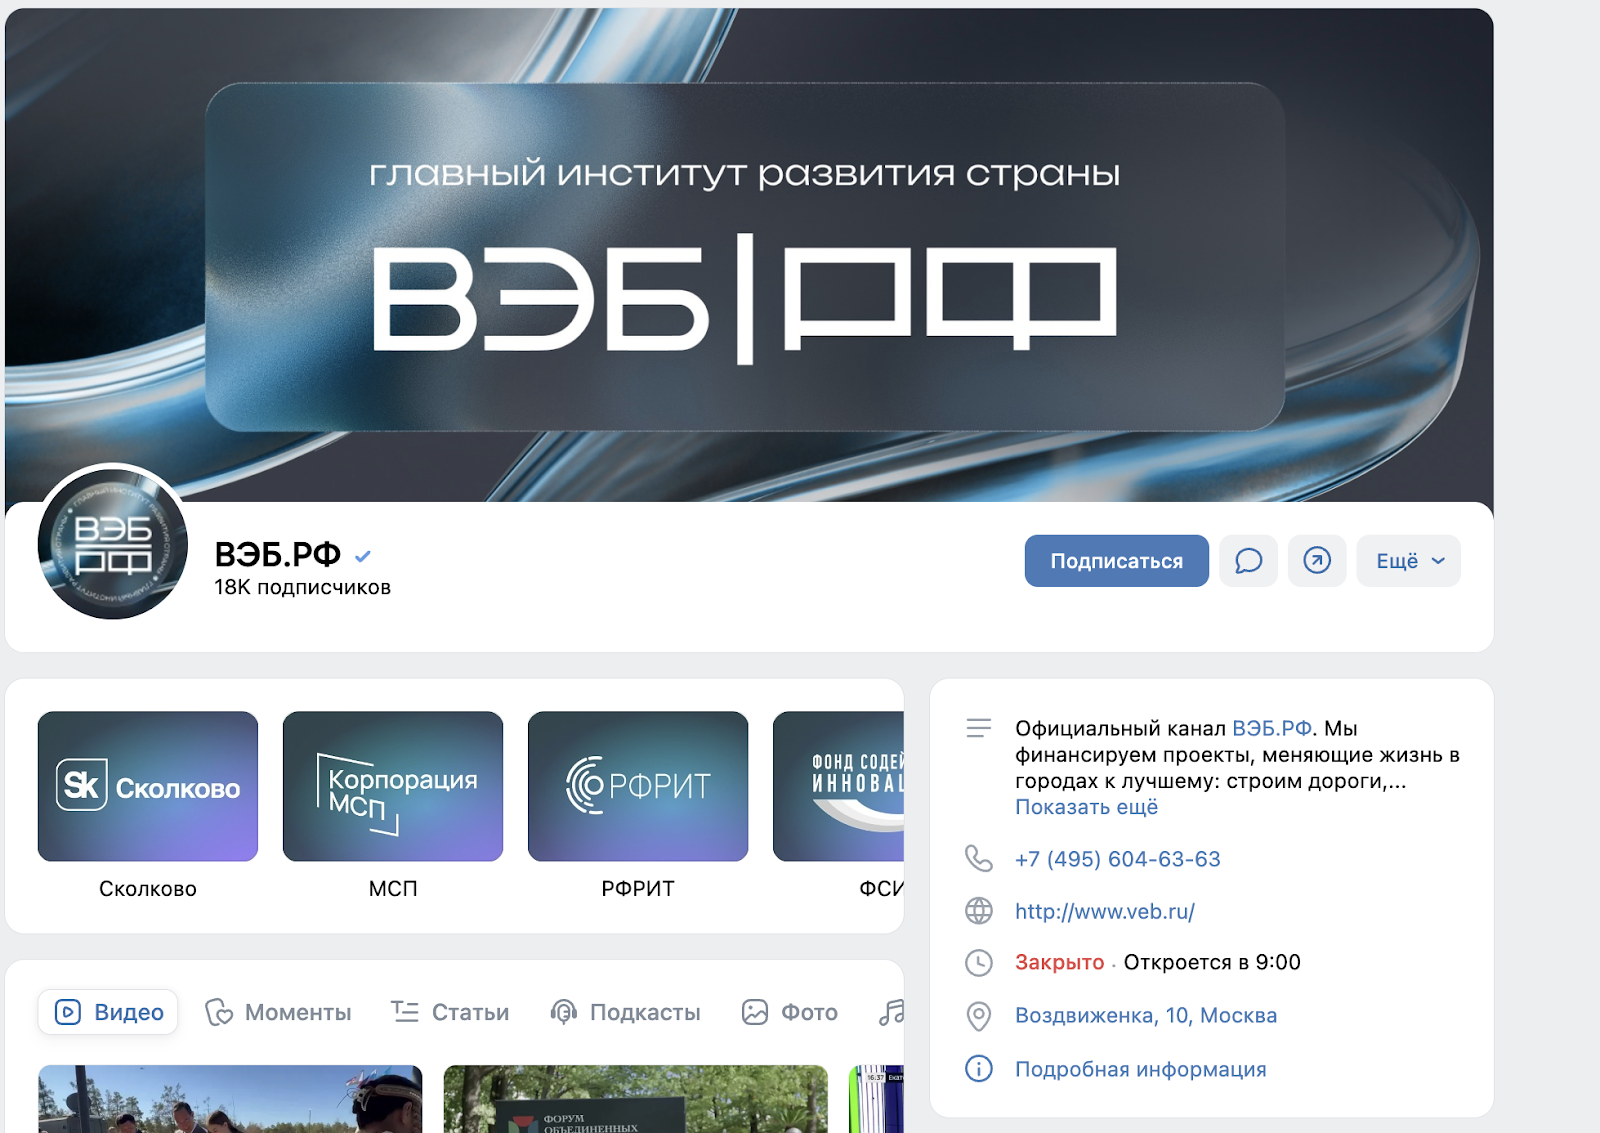Open the ФСИ fund card thumbnail
This screenshot has height=1133, width=1600.
tap(838, 786)
